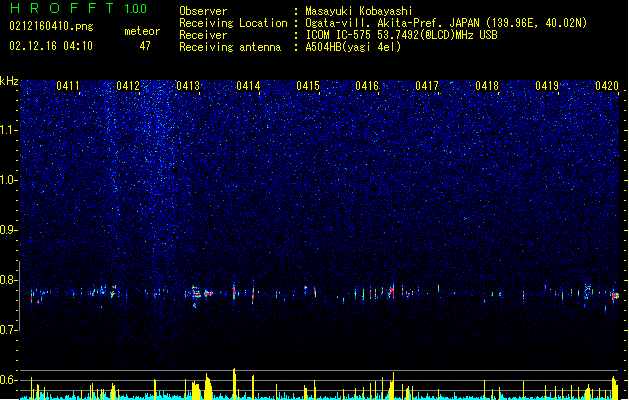Click the 0412 time marker
The width and height of the screenshot is (629, 400).
point(128,86)
